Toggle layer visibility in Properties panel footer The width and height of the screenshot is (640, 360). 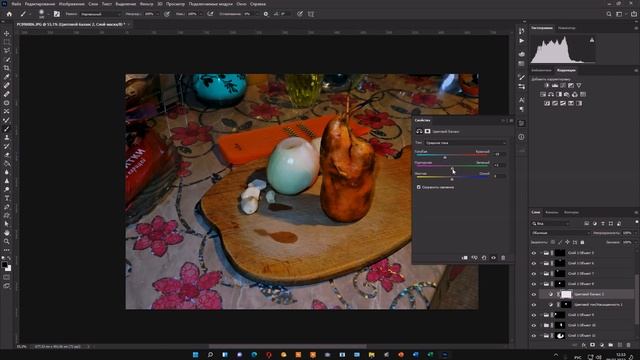[493, 258]
